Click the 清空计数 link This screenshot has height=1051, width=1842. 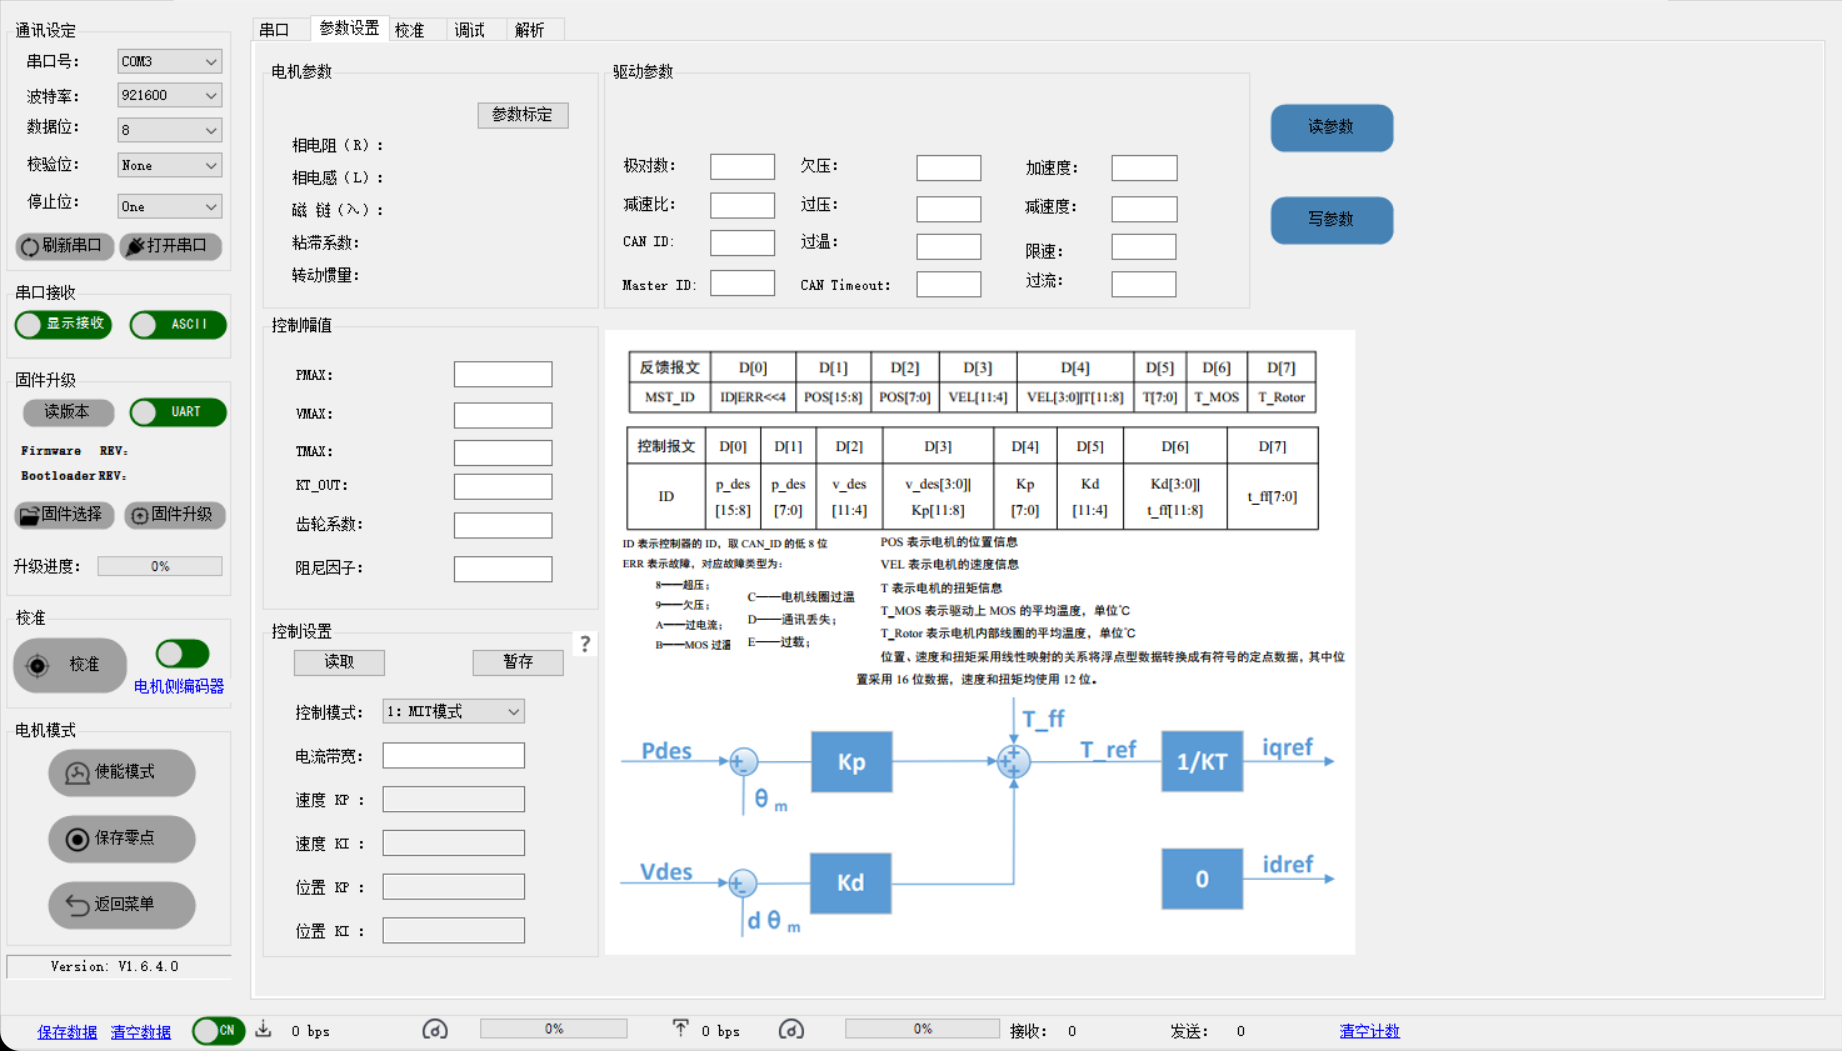tap(1370, 1031)
